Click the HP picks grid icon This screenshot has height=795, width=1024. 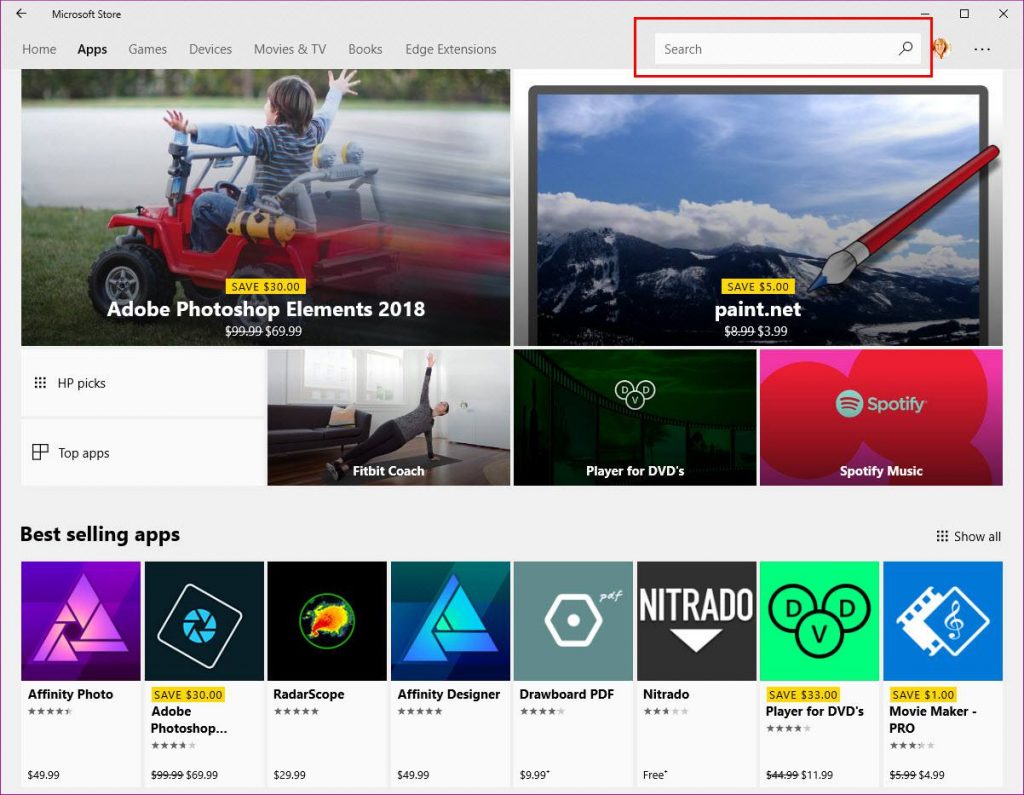[40, 383]
